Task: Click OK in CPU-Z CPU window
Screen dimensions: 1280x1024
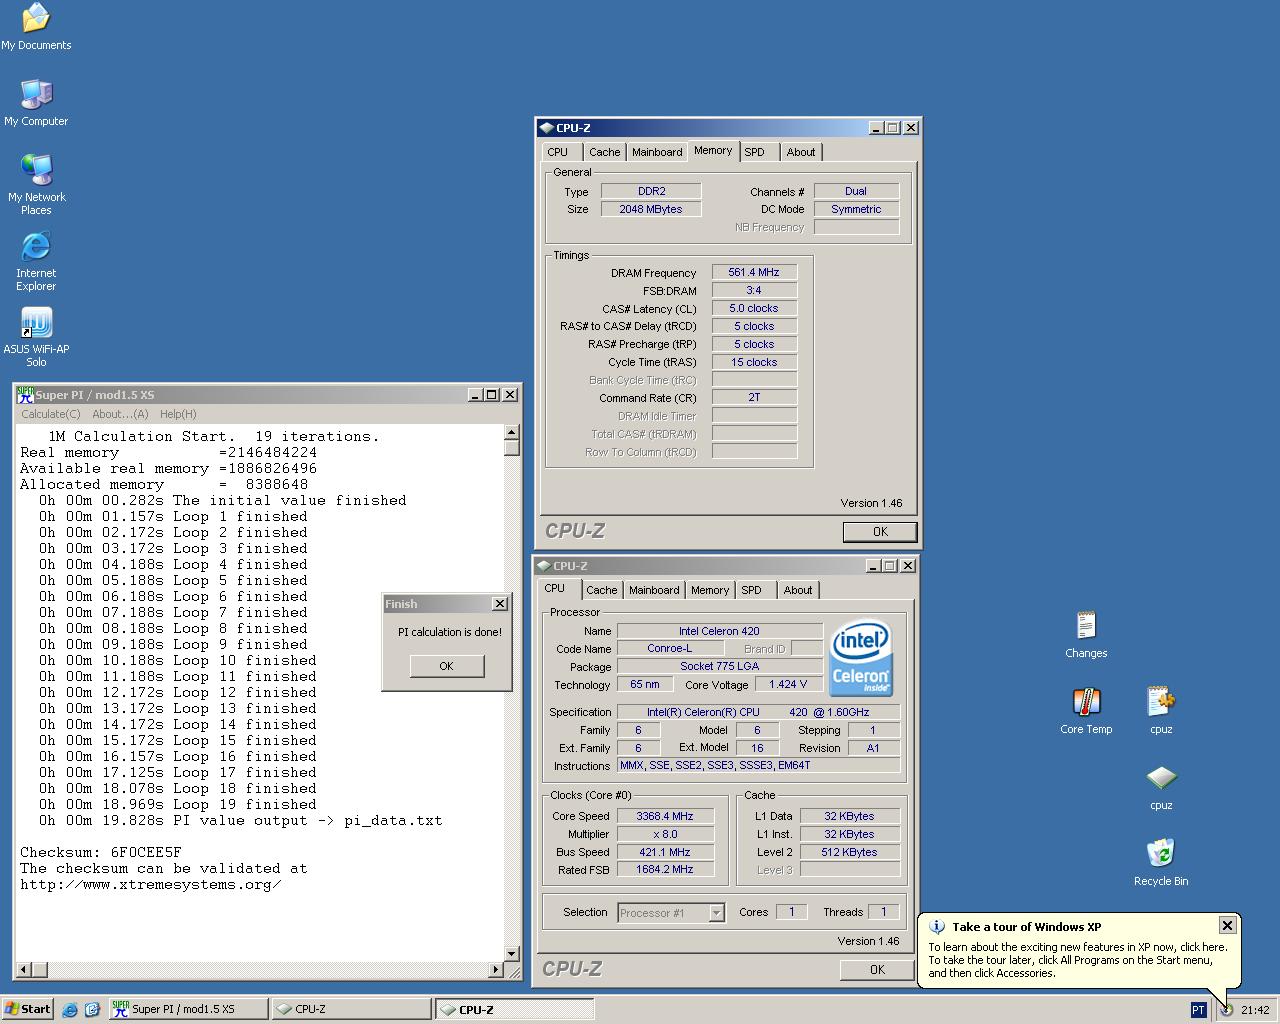Action: click(877, 969)
